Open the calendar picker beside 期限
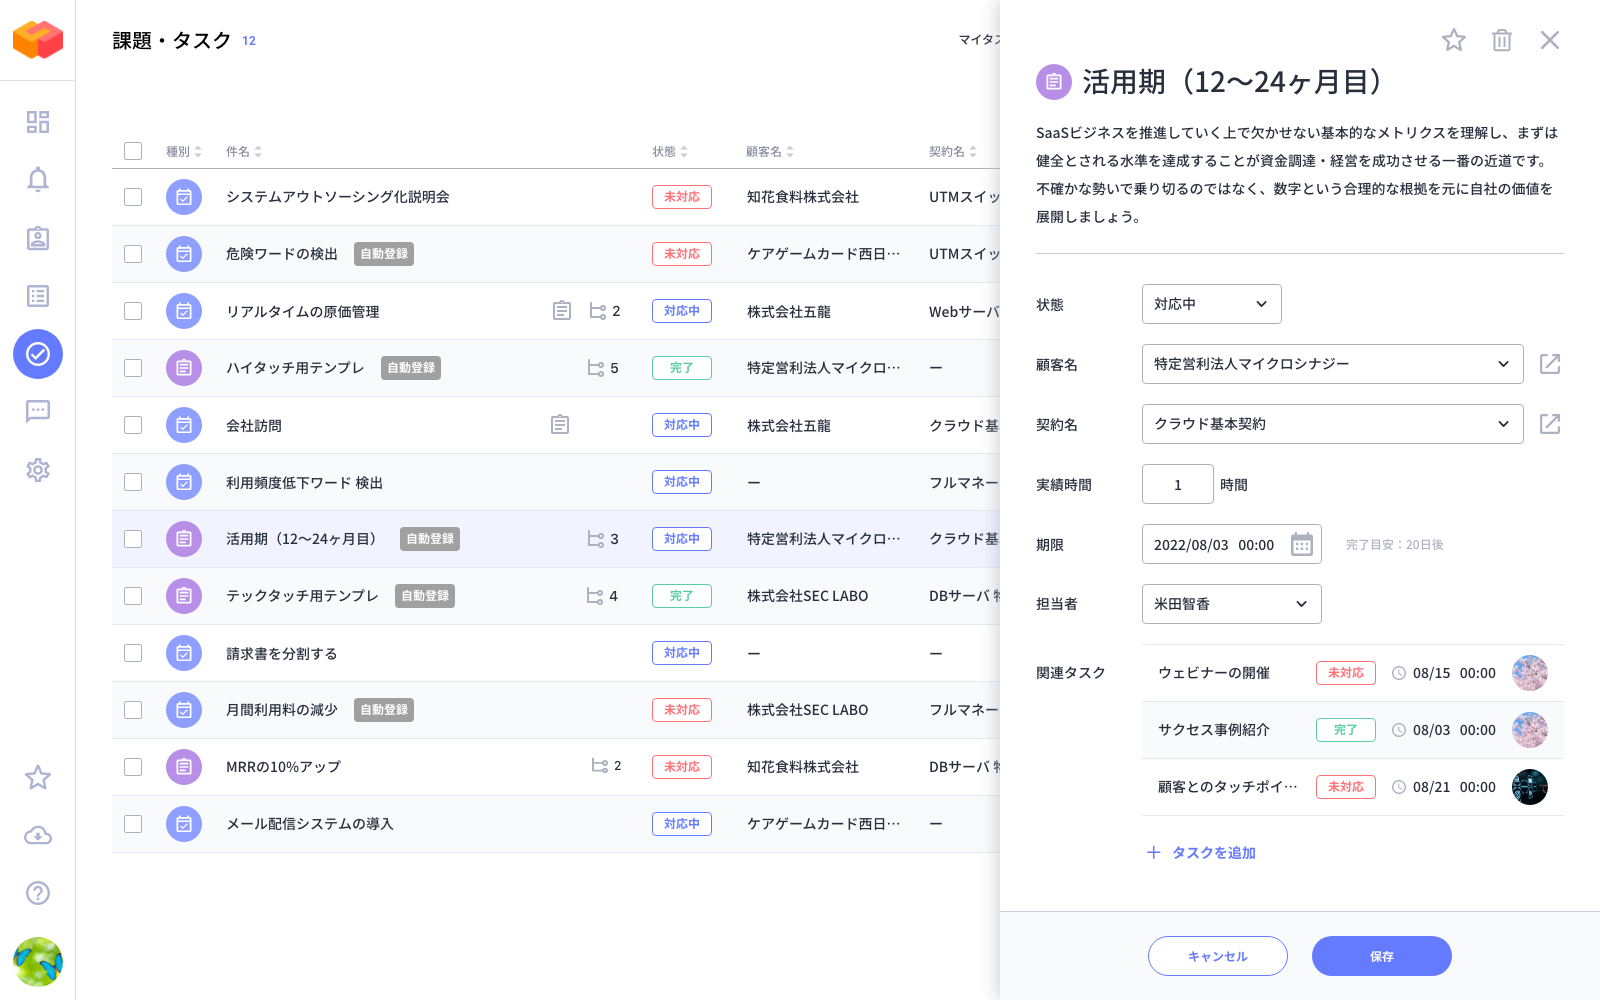1600x1000 pixels. point(1301,544)
